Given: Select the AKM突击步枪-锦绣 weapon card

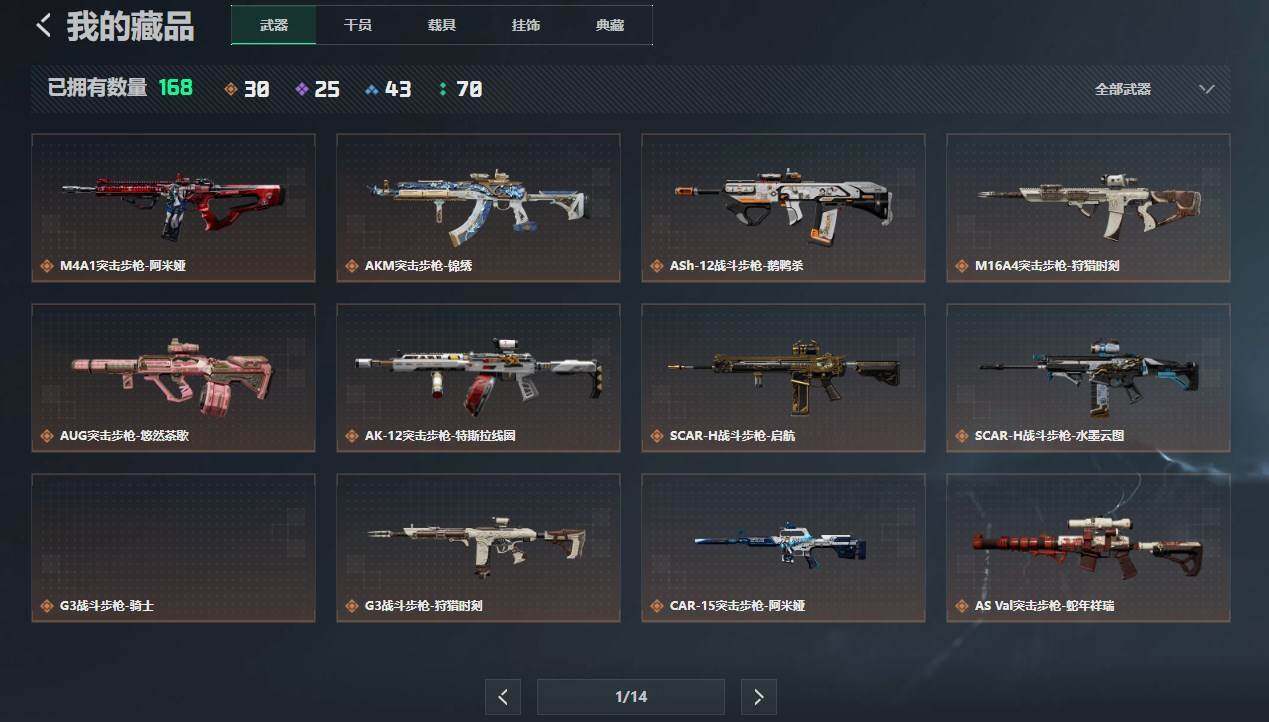Looking at the screenshot, I should click(478, 208).
